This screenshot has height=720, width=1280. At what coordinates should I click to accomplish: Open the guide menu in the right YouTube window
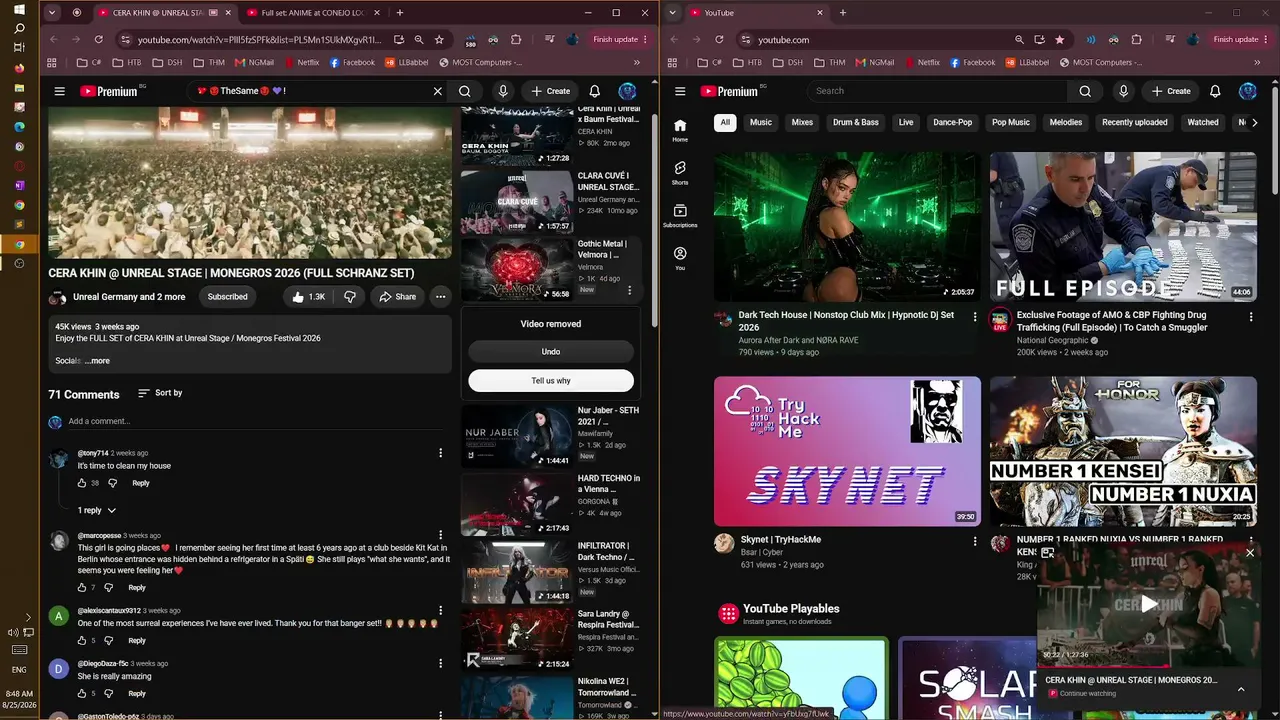click(x=680, y=91)
